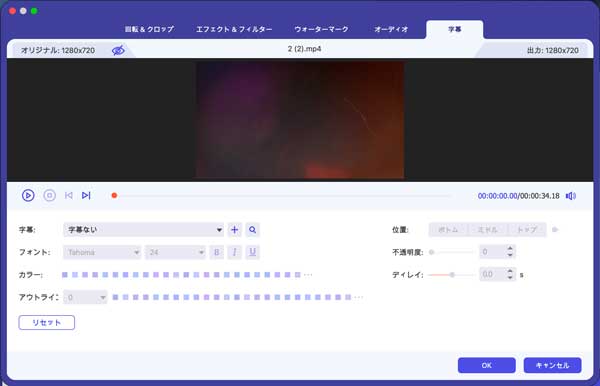Screen dimensions: 600x386
Task: Click the playback progress track
Action: click(283, 195)
